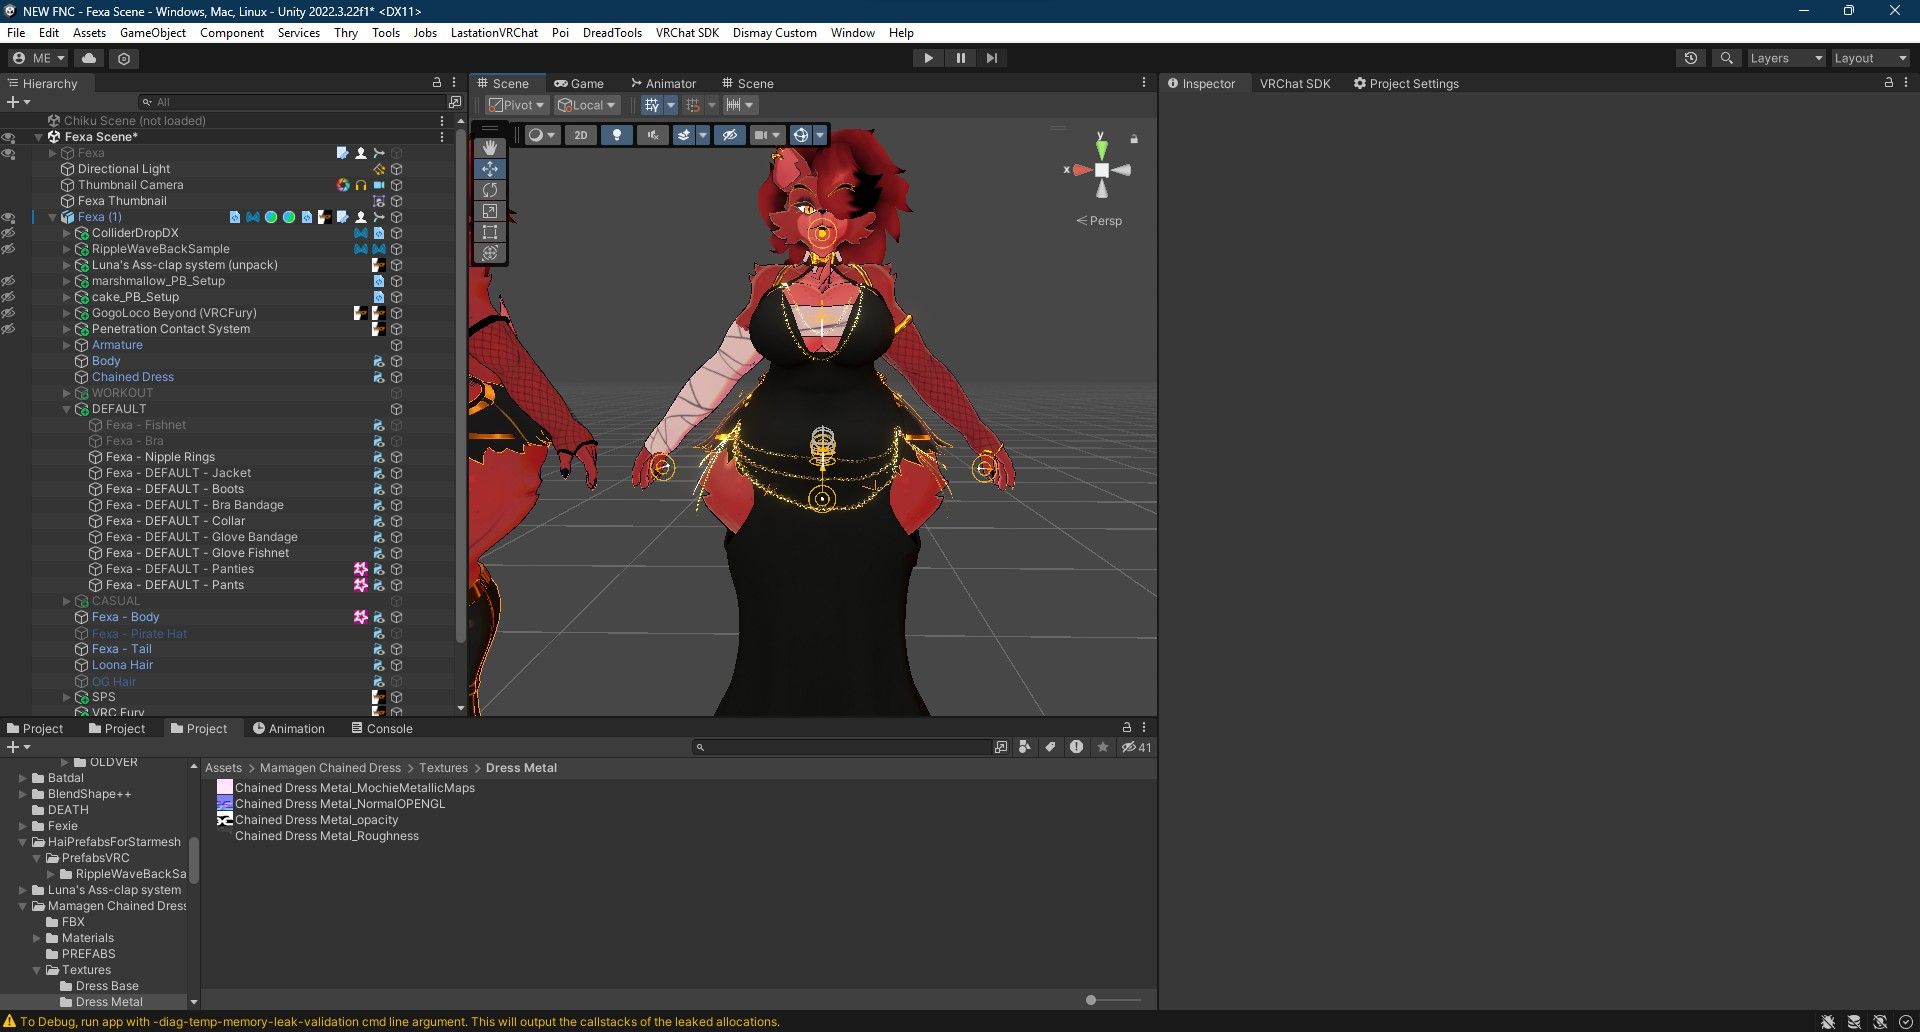This screenshot has width=1920, height=1032.
Task: Toggle scene lighting
Action: point(617,135)
